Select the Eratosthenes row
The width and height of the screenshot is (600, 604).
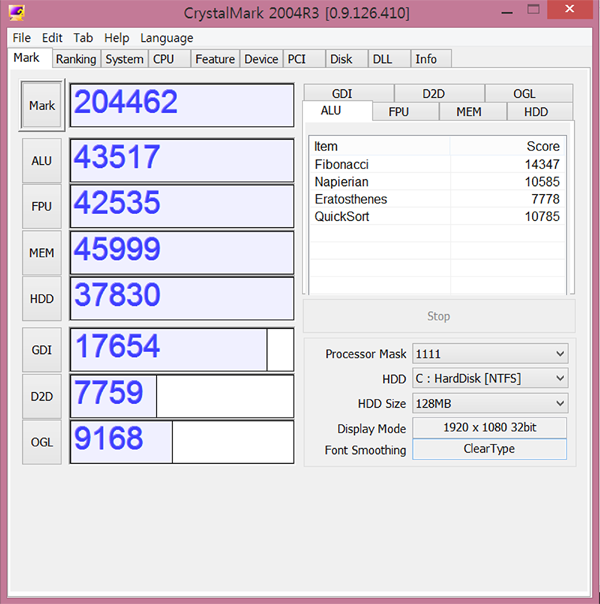[437, 199]
